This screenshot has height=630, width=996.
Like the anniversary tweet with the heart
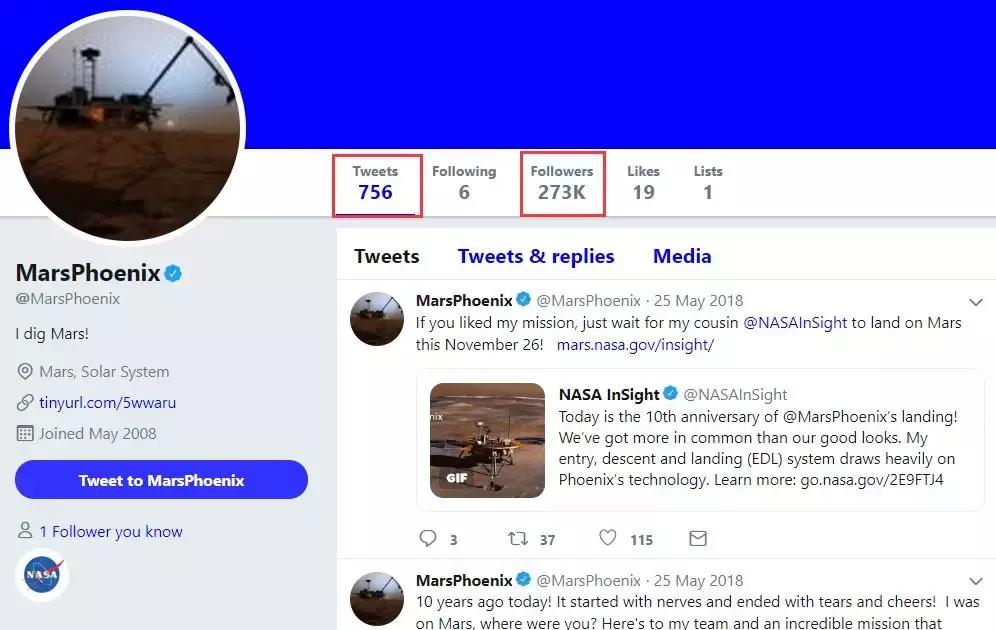pos(606,538)
